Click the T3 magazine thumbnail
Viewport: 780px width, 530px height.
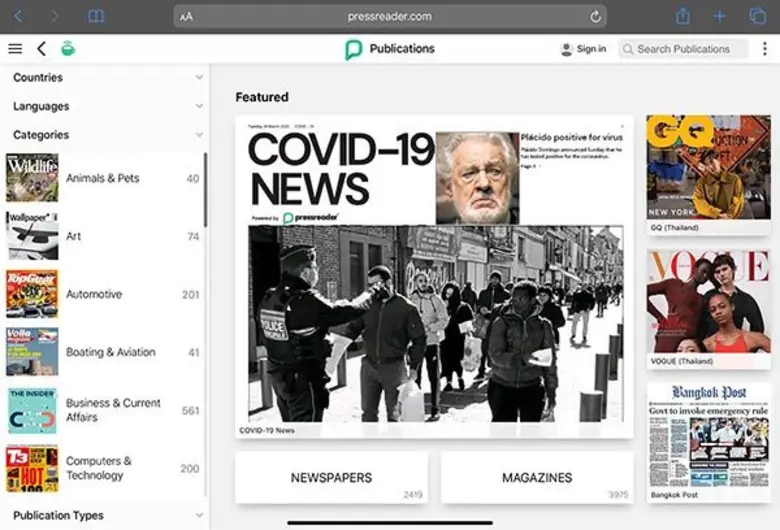pos(32,468)
